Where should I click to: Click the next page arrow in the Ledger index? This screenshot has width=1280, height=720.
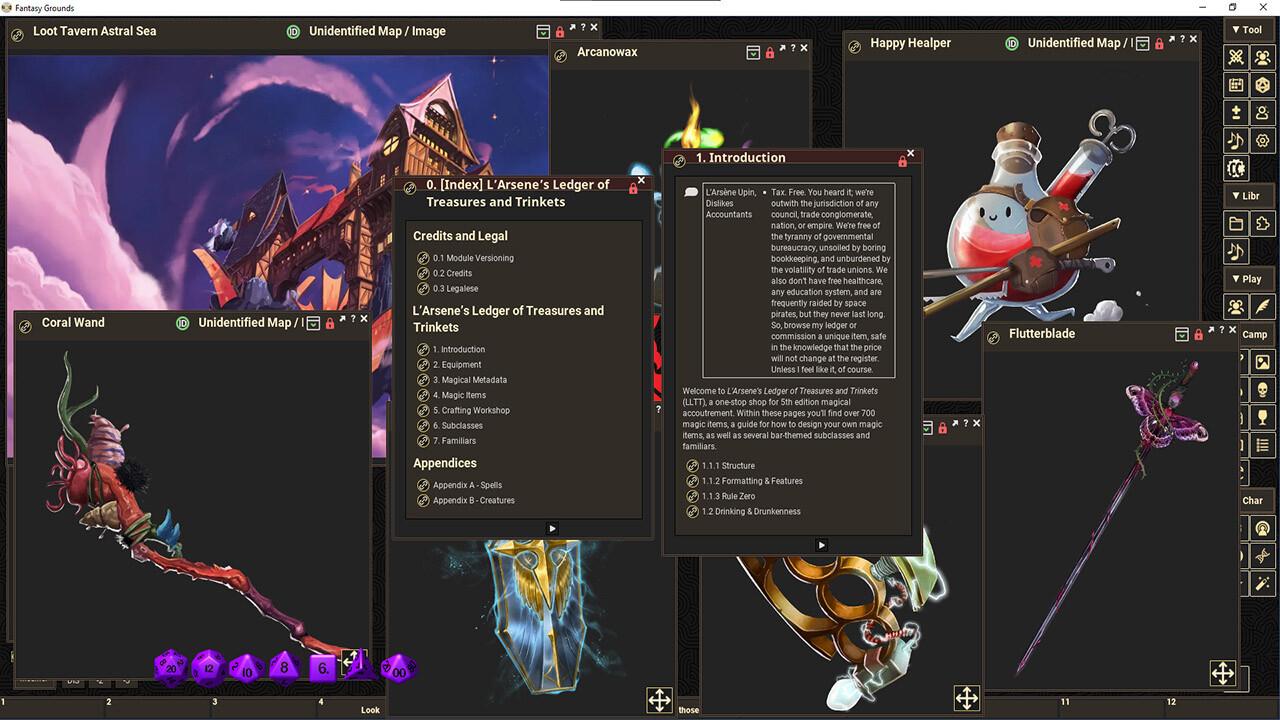pyautogui.click(x=551, y=528)
